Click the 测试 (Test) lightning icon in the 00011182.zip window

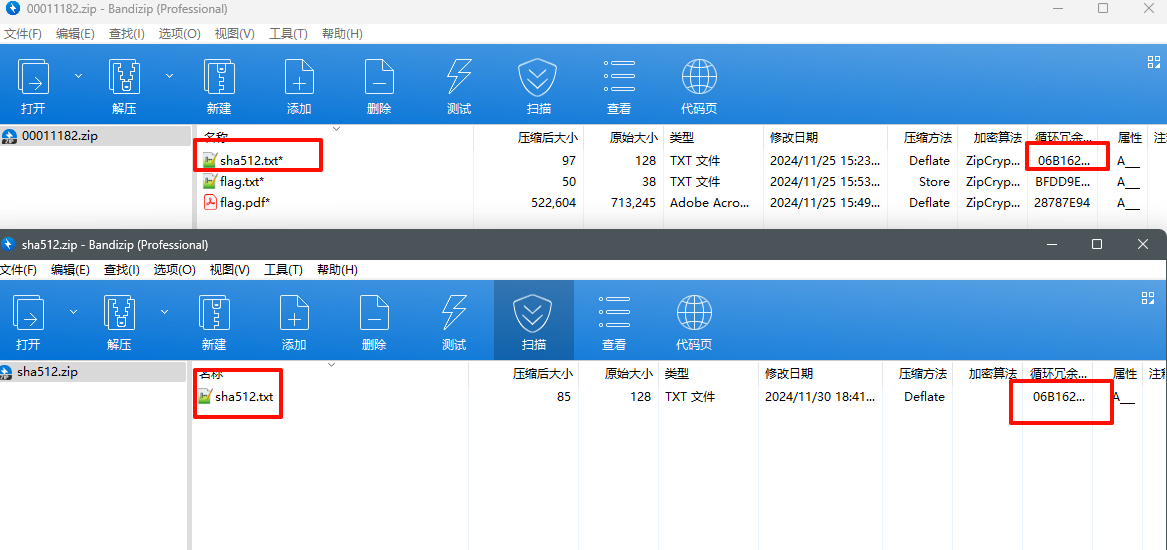tap(459, 78)
